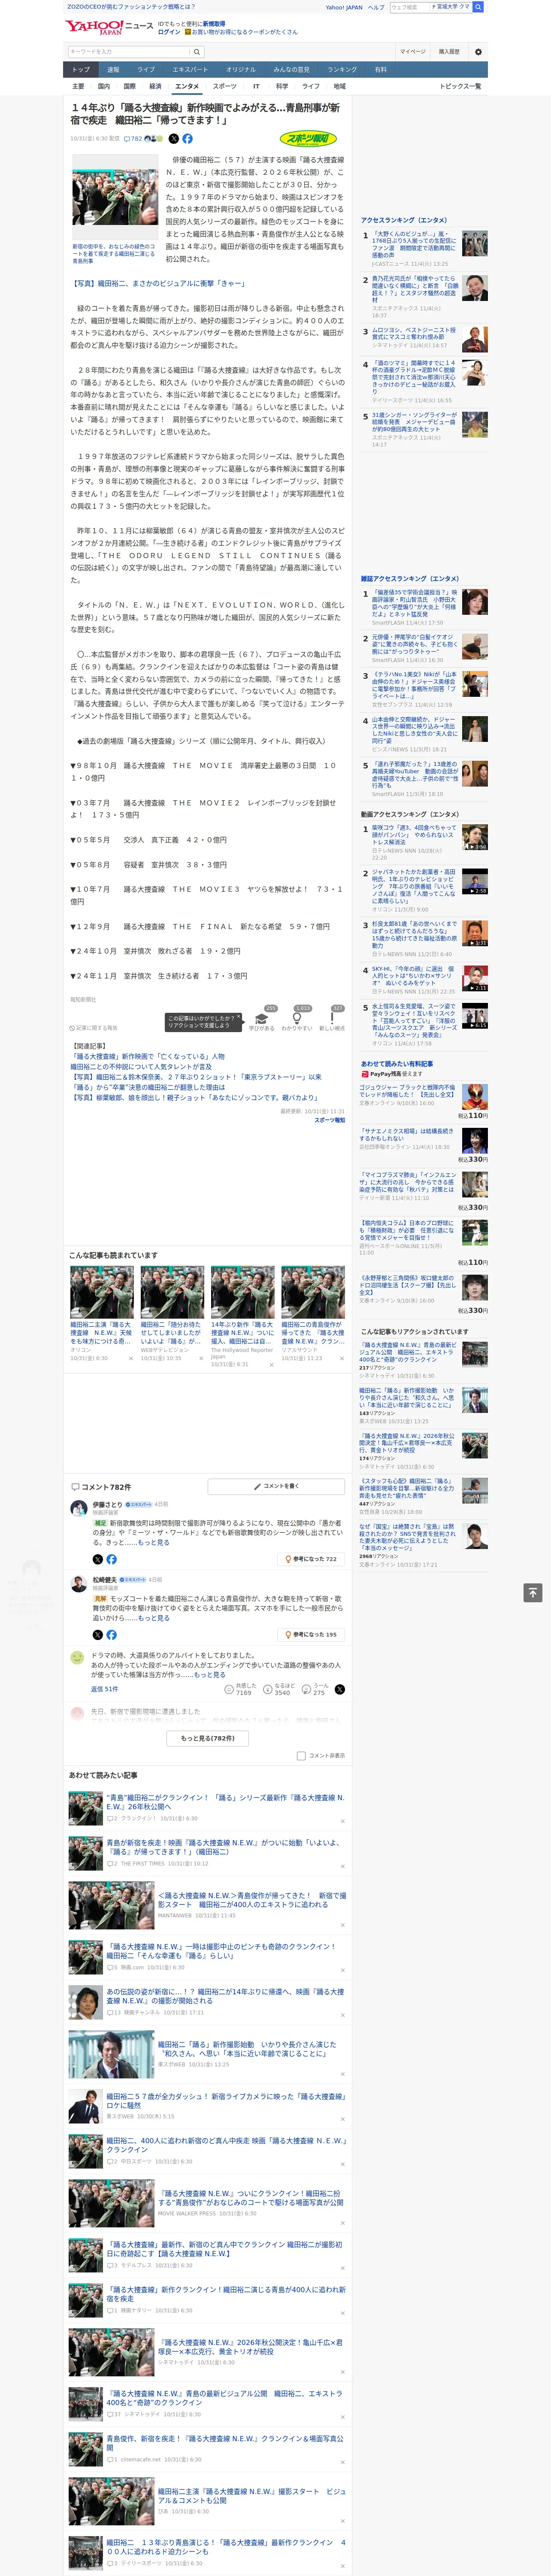The width and height of the screenshot is (551, 2576).
Task: Share 松崎健夫 comment on Facebook
Action: coord(111,1634)
